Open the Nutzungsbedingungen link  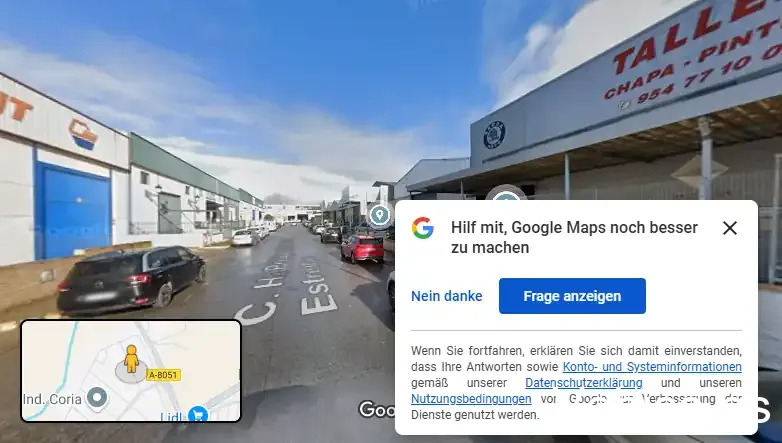tap(471, 399)
